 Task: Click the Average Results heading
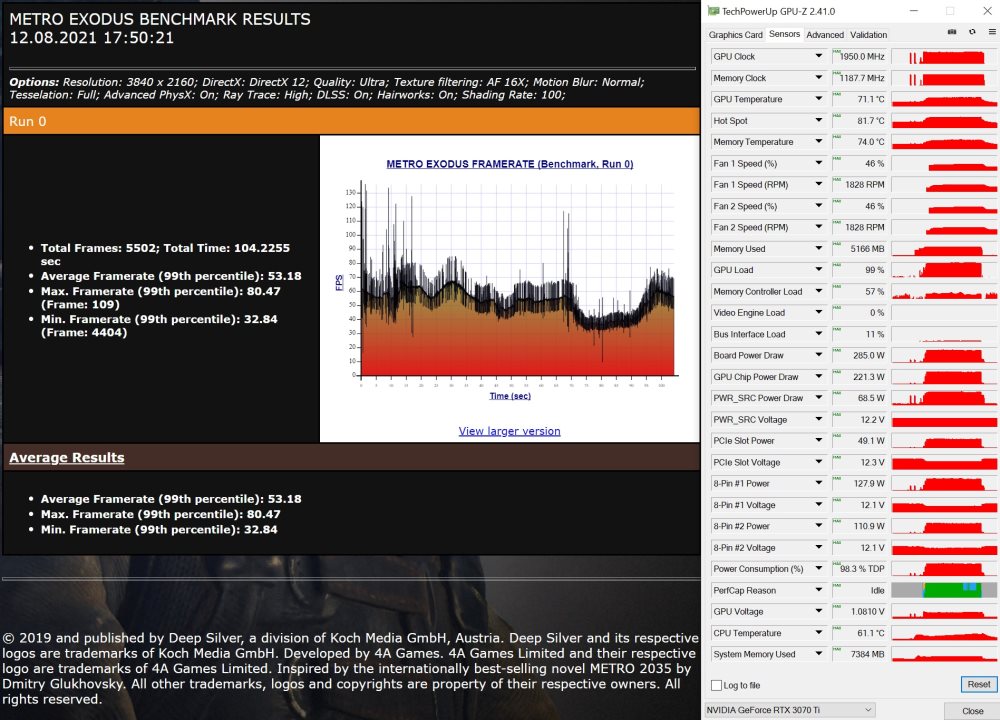[x=66, y=458]
